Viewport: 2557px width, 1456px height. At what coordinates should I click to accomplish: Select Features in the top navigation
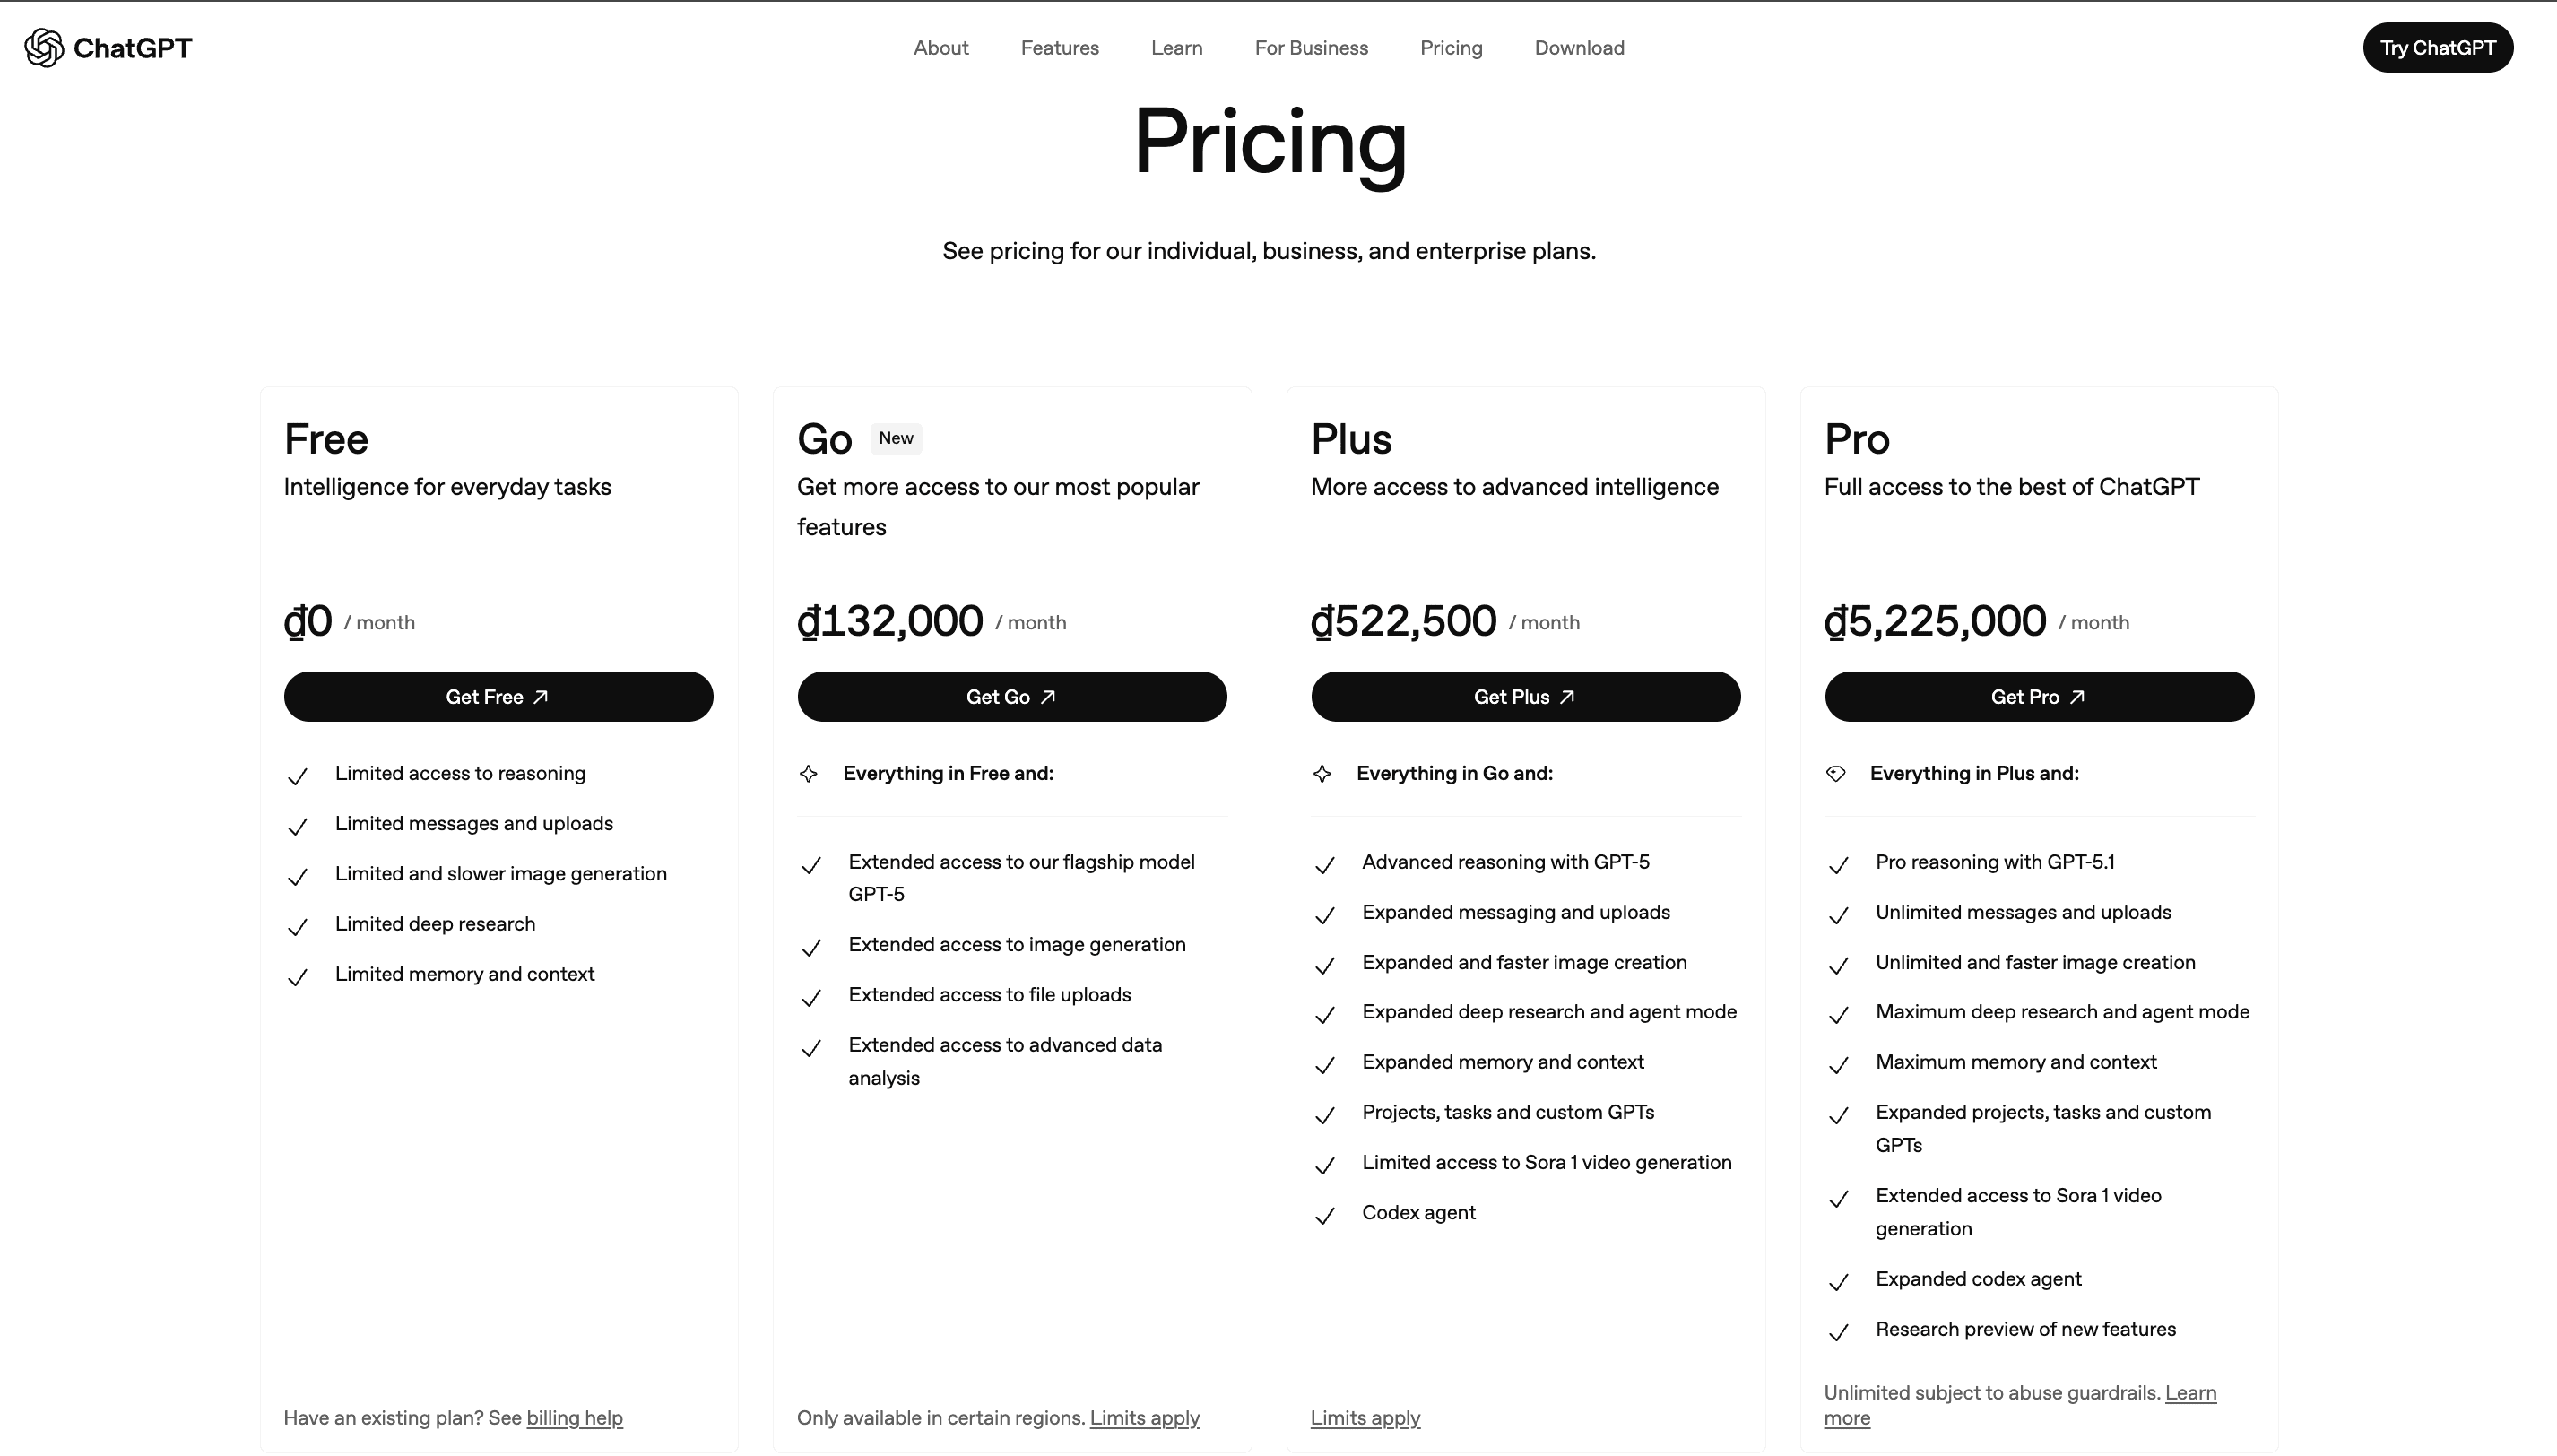click(1059, 47)
